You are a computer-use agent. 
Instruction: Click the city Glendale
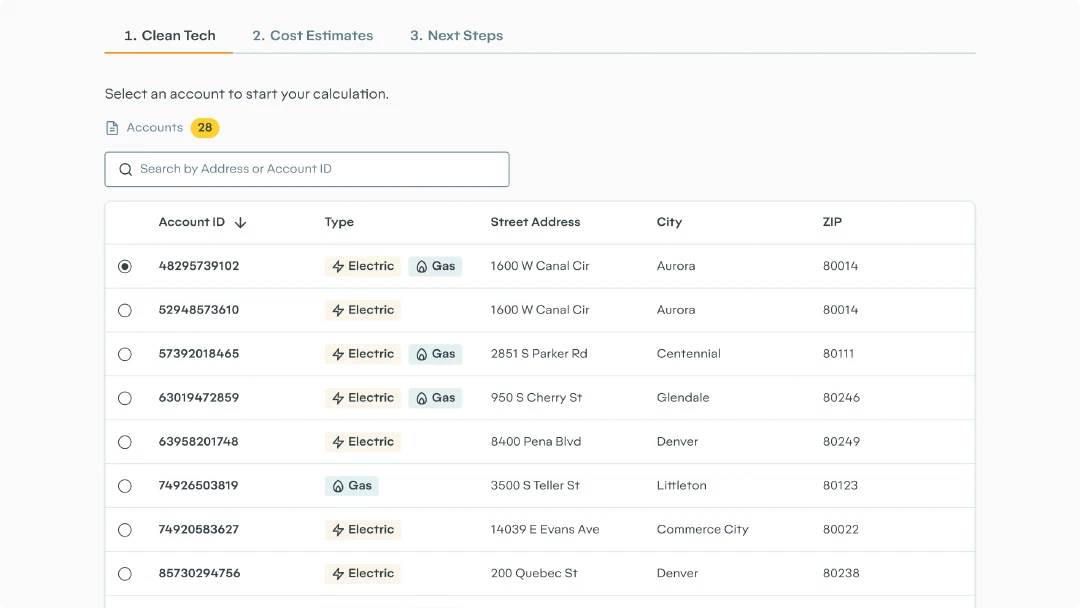[683, 398]
